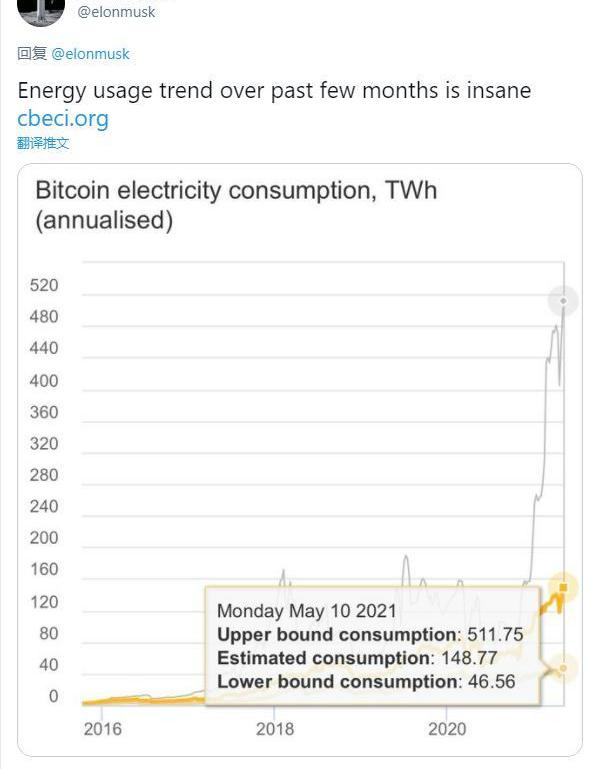
Task: Click the 520 y-axis label
Action: 44,285
